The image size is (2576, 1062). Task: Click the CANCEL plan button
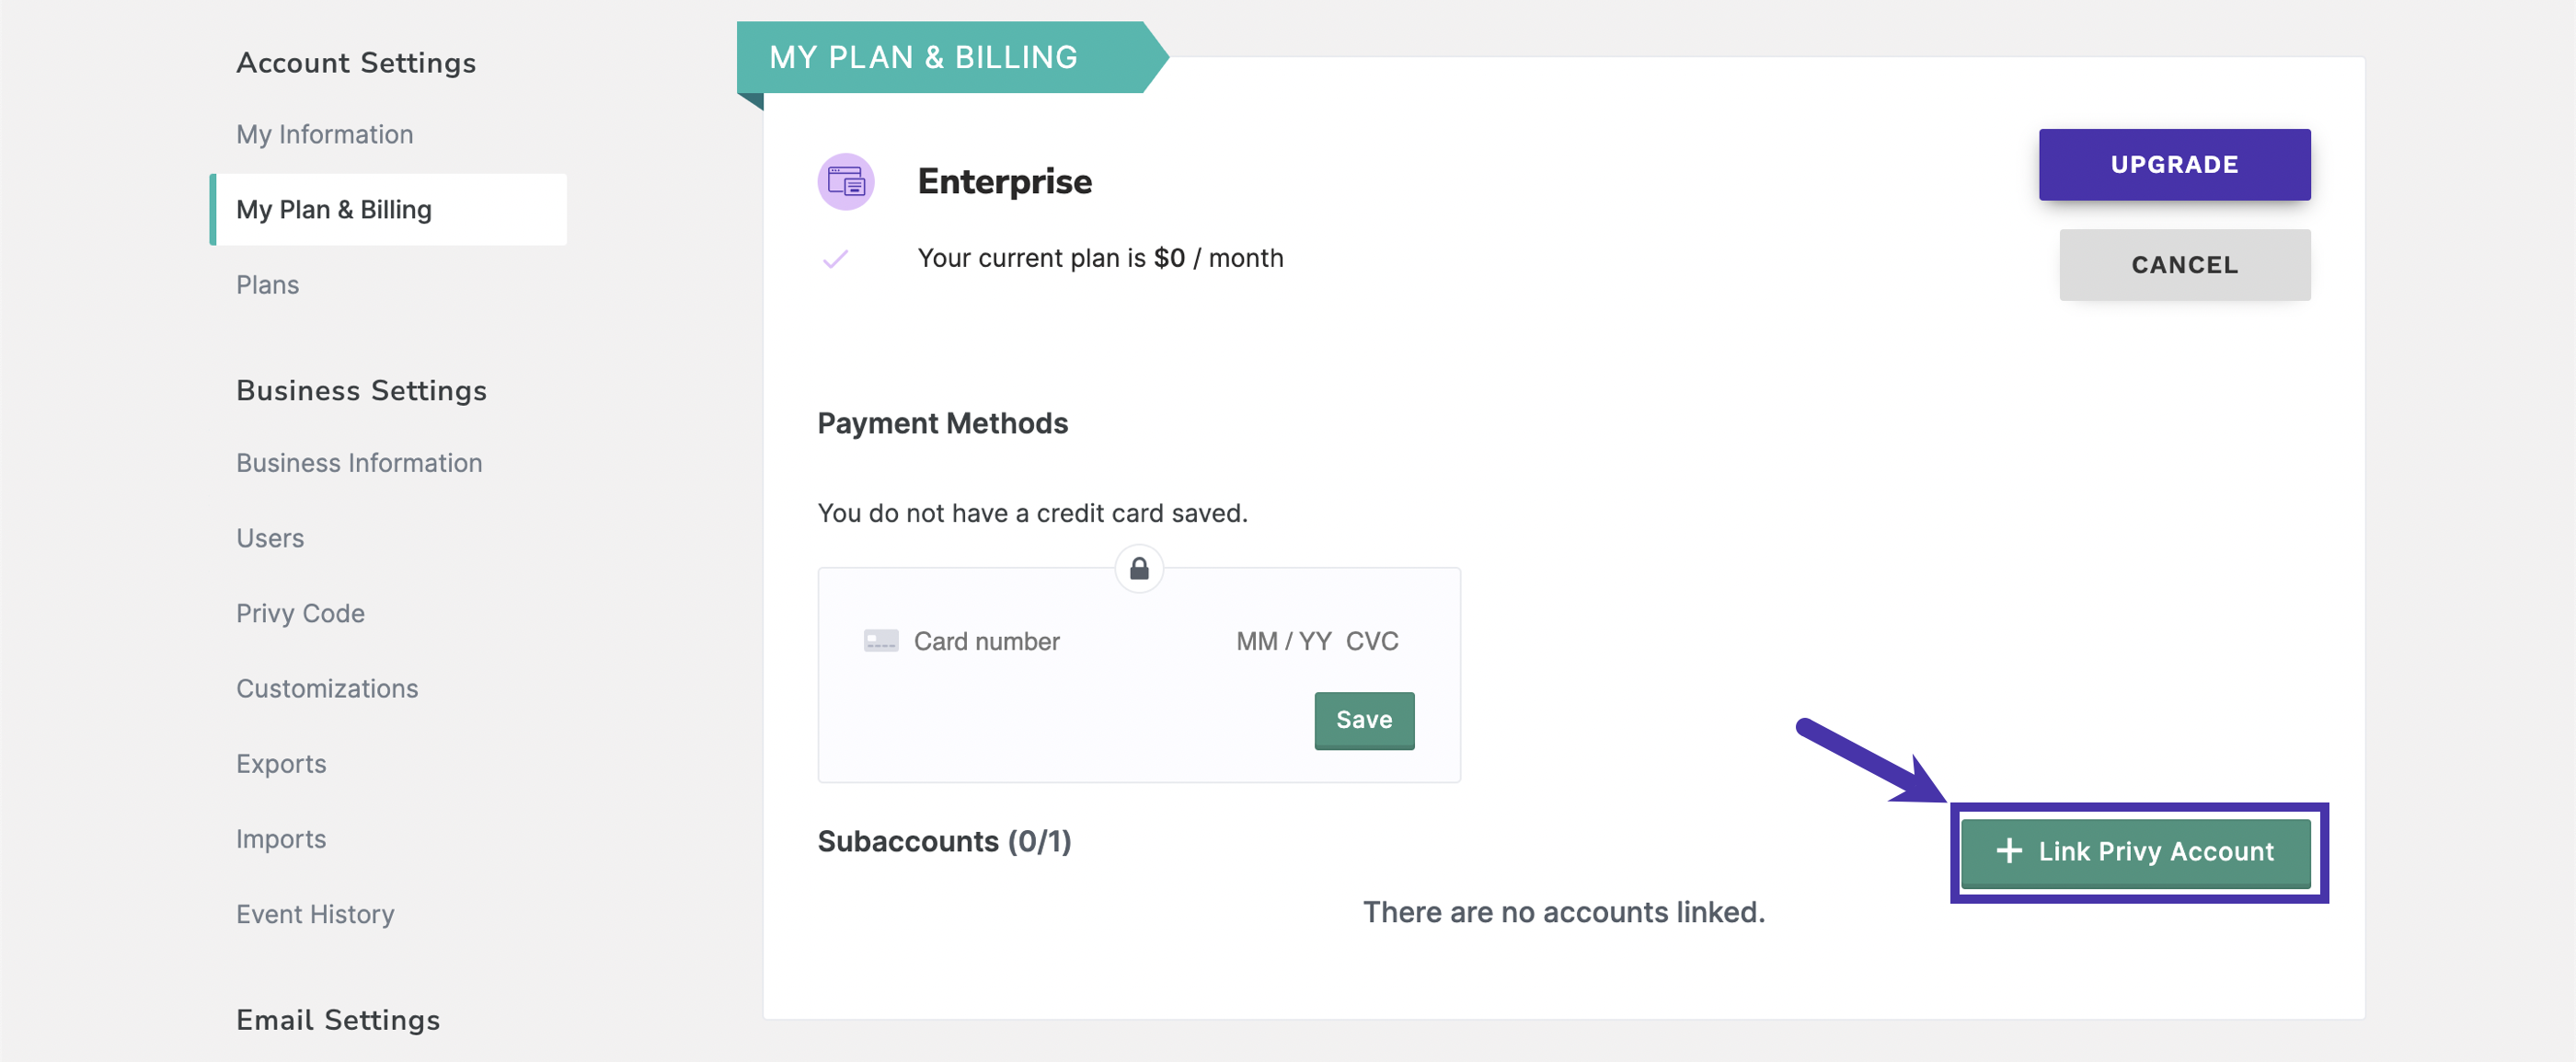tap(2184, 265)
